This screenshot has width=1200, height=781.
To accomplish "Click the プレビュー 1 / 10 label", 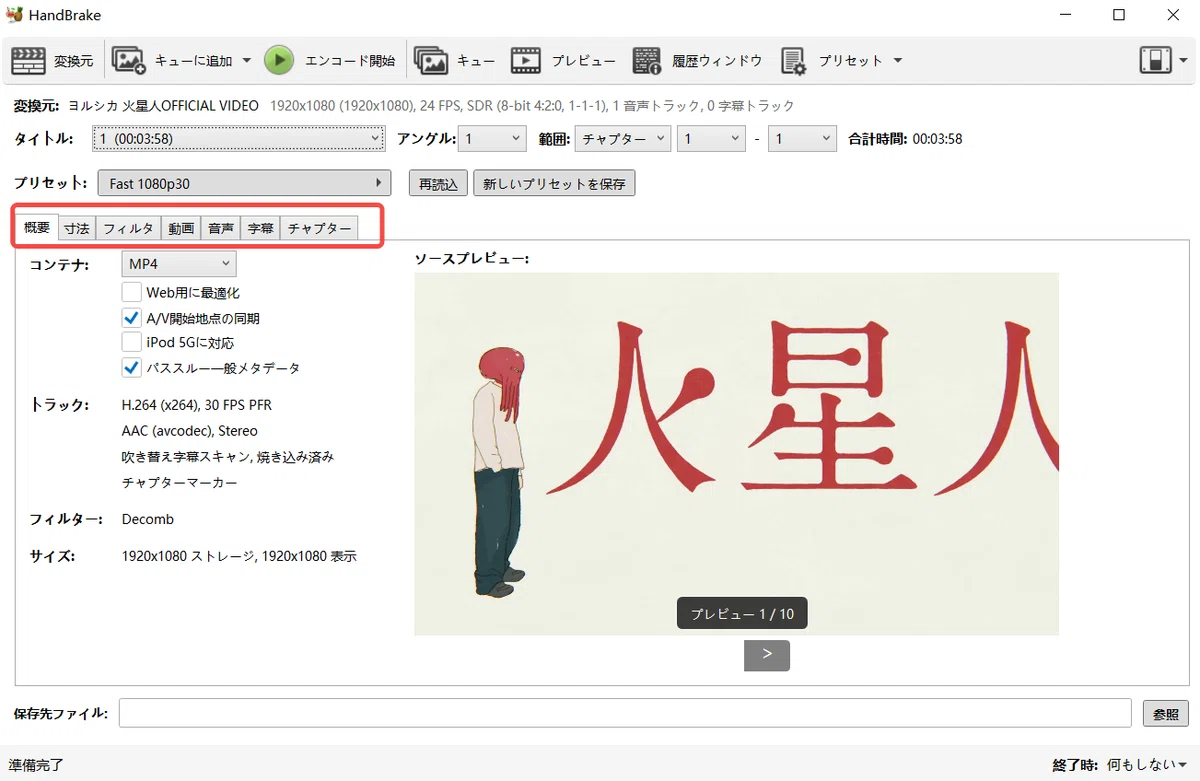I will [x=742, y=613].
